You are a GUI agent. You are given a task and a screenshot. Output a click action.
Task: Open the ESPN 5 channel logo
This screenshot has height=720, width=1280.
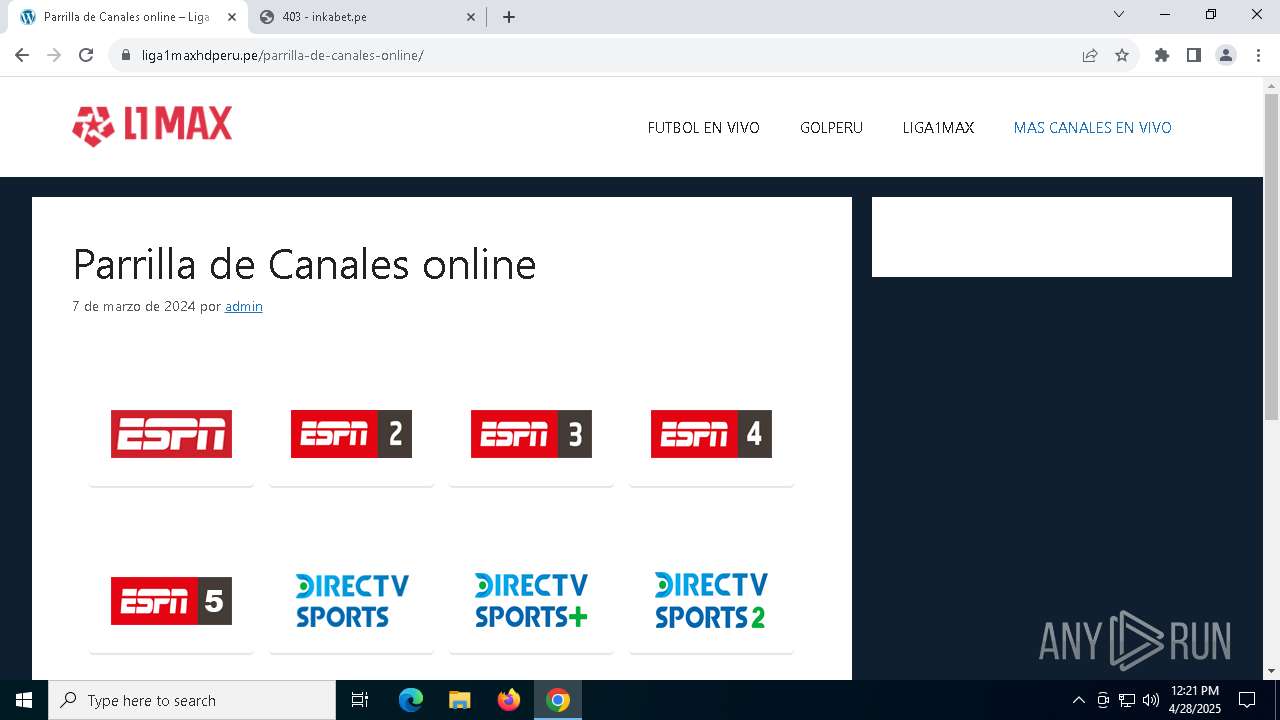pos(171,601)
